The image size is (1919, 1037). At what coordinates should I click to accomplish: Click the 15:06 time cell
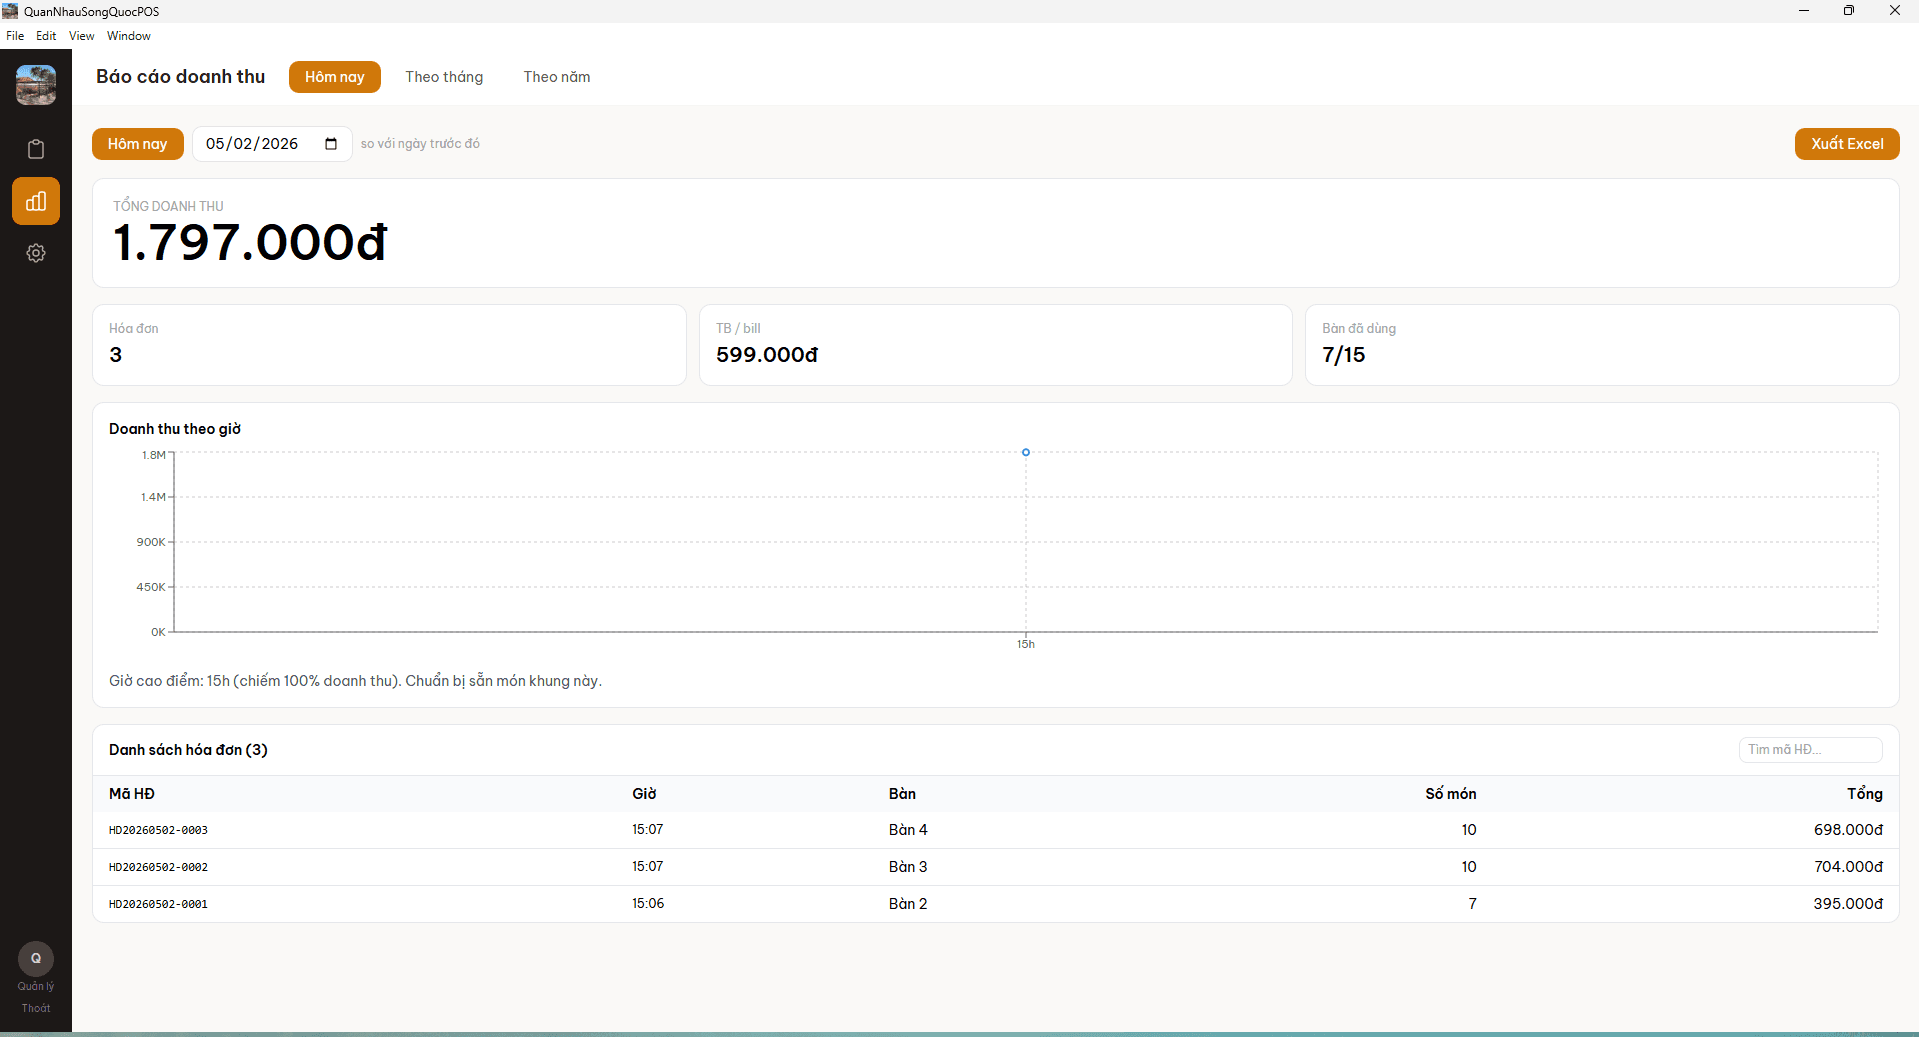(648, 904)
